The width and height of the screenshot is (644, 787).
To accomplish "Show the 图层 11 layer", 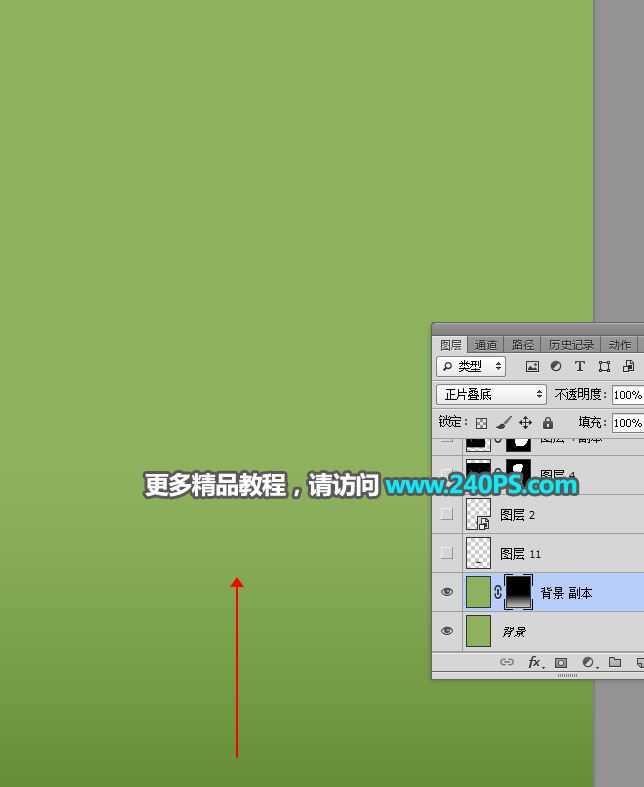I will tap(447, 553).
